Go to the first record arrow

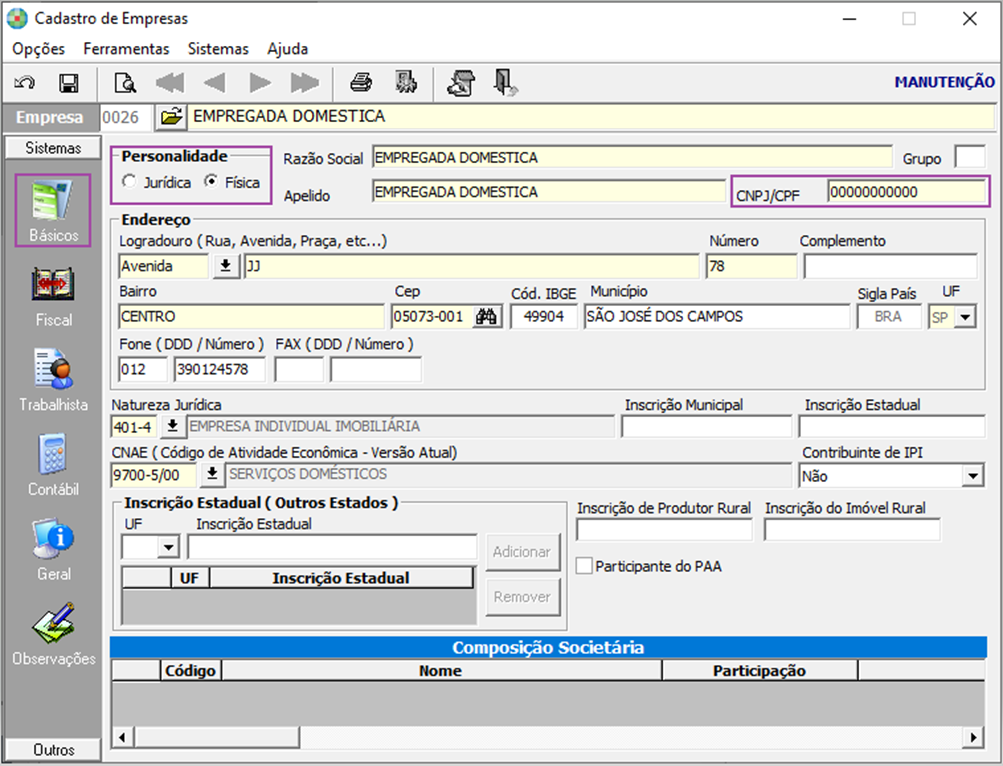[170, 83]
